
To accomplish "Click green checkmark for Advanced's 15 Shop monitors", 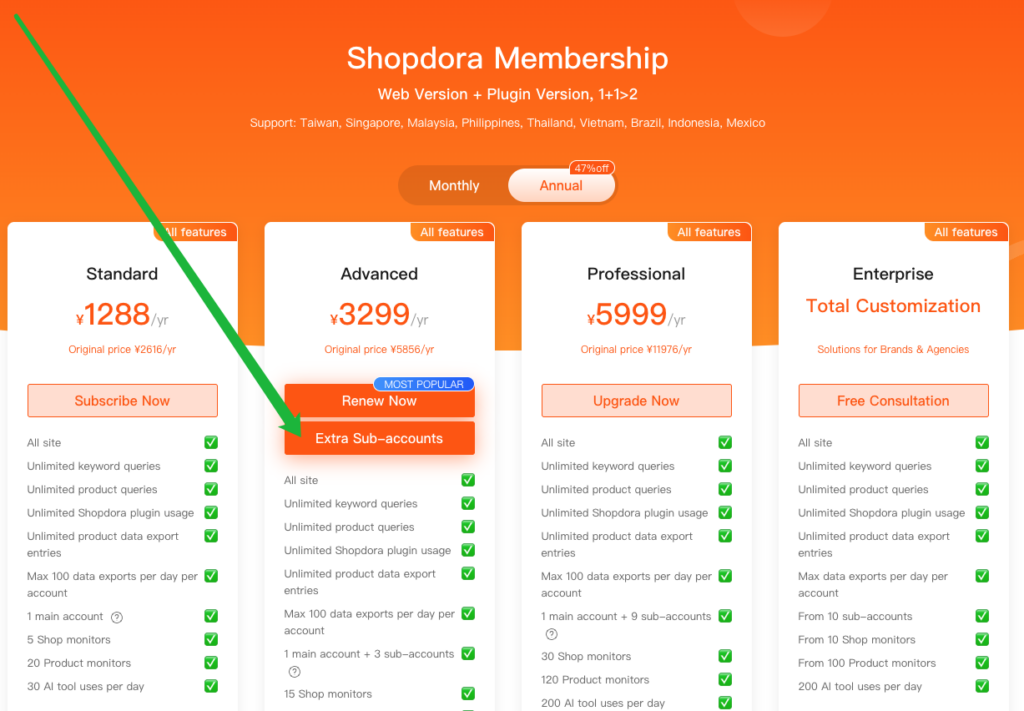I will (x=468, y=694).
